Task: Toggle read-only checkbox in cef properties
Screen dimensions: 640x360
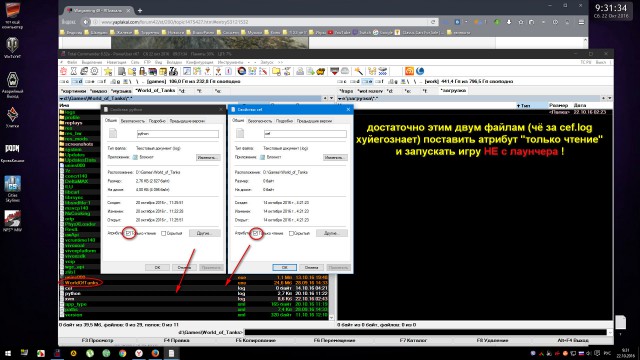Action: [256, 233]
